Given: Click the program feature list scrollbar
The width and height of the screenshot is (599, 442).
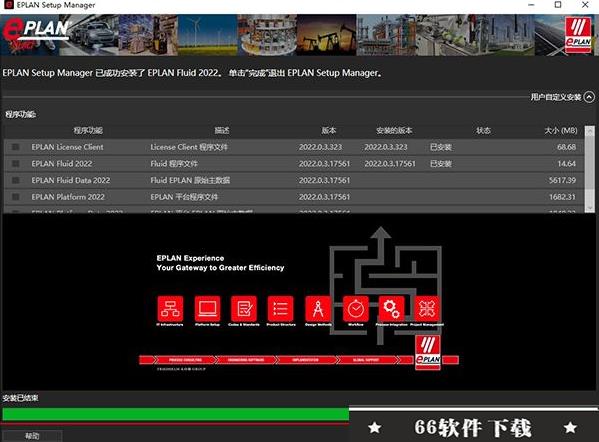Looking at the screenshot, I should (x=590, y=164).
